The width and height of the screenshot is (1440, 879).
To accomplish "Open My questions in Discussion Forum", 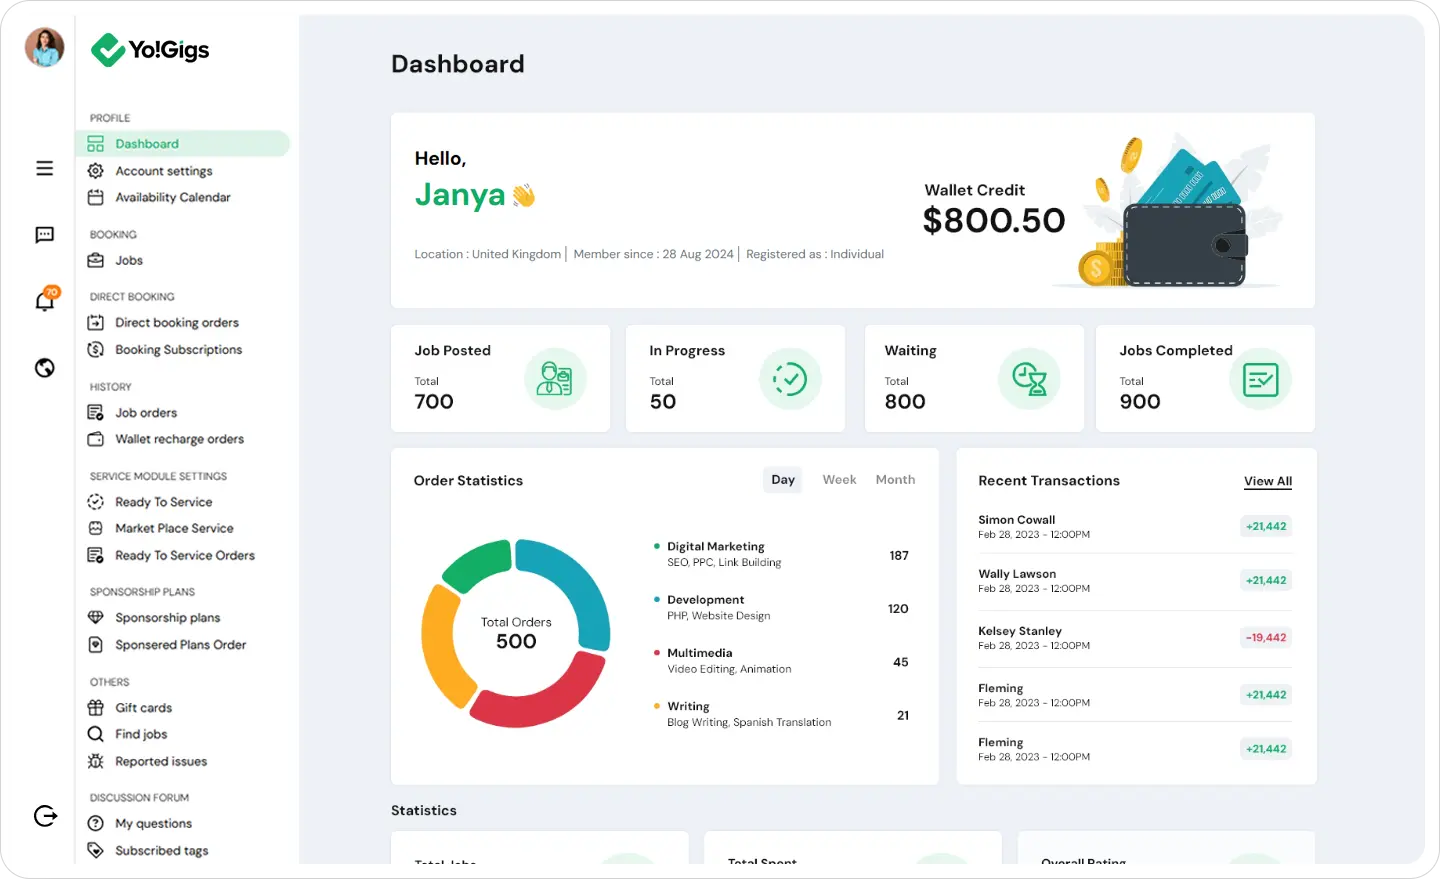I will click(151, 823).
